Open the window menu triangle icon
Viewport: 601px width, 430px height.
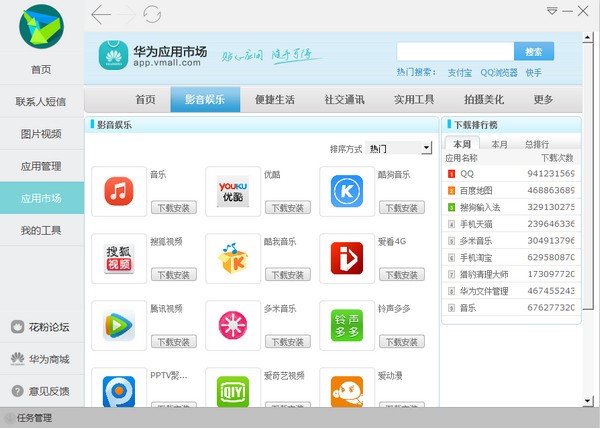[x=552, y=11]
